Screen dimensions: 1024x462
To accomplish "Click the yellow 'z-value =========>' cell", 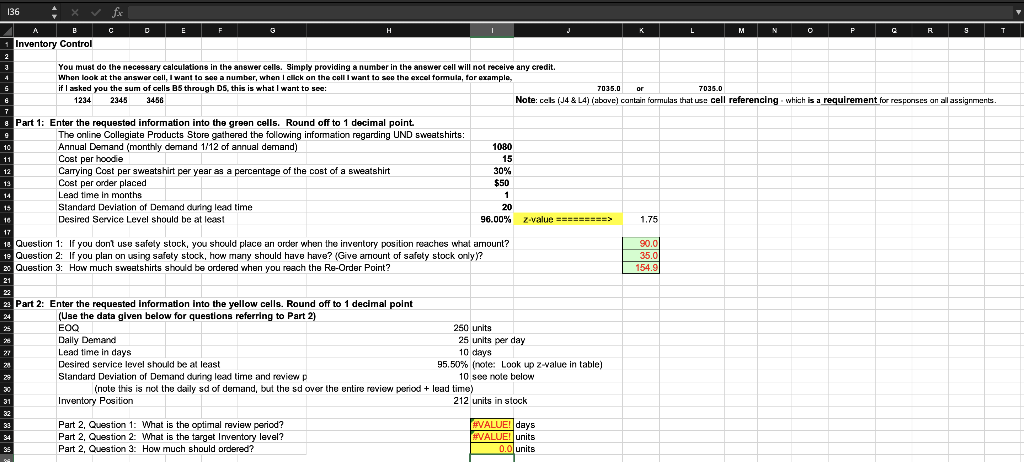I will click(568, 220).
